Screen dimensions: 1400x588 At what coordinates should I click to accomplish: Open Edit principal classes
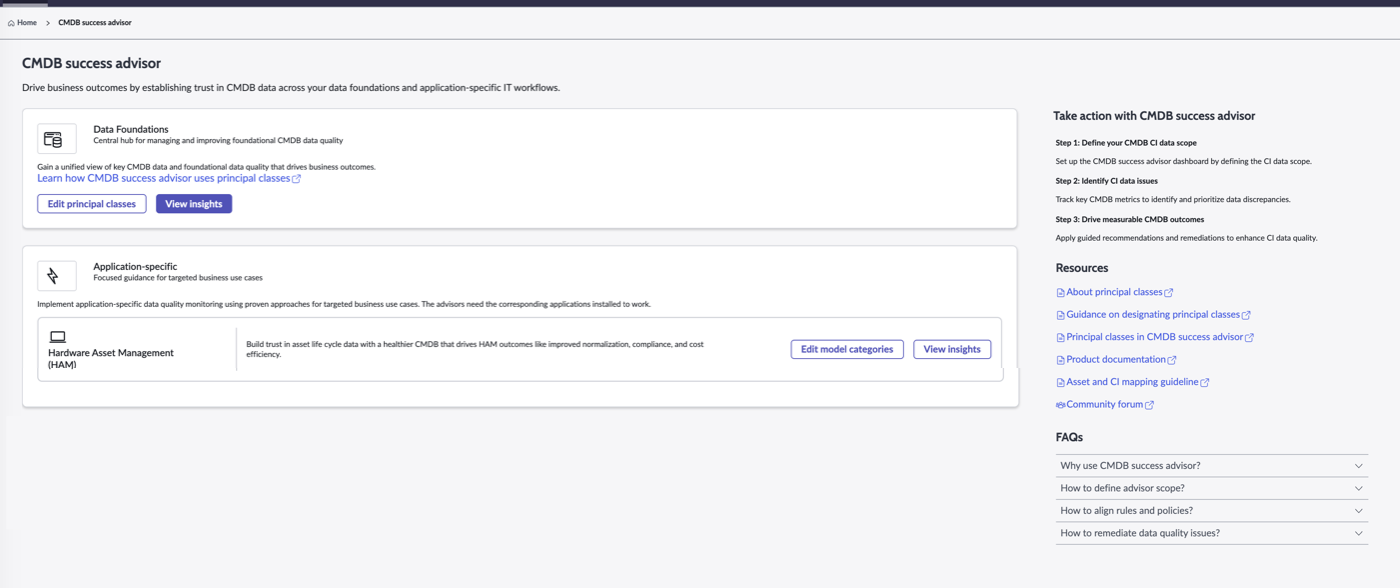pos(92,204)
